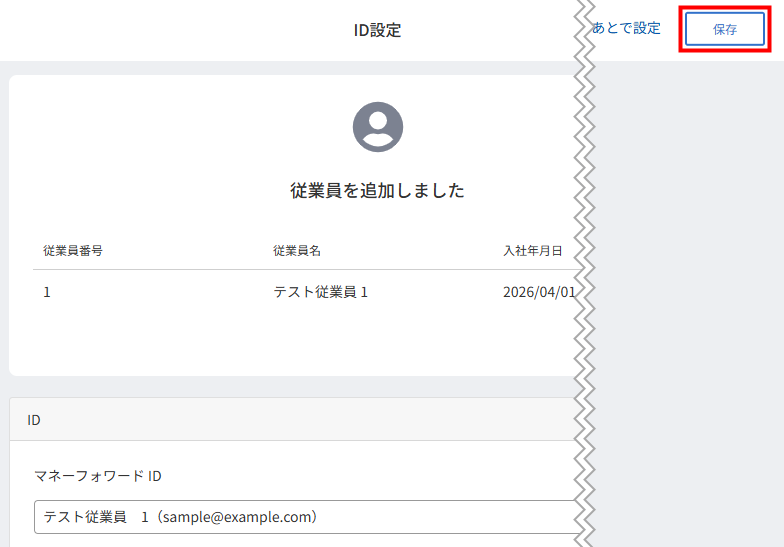The image size is (784, 547).
Task: Click the 入社年月日 column header
Action: point(532,250)
